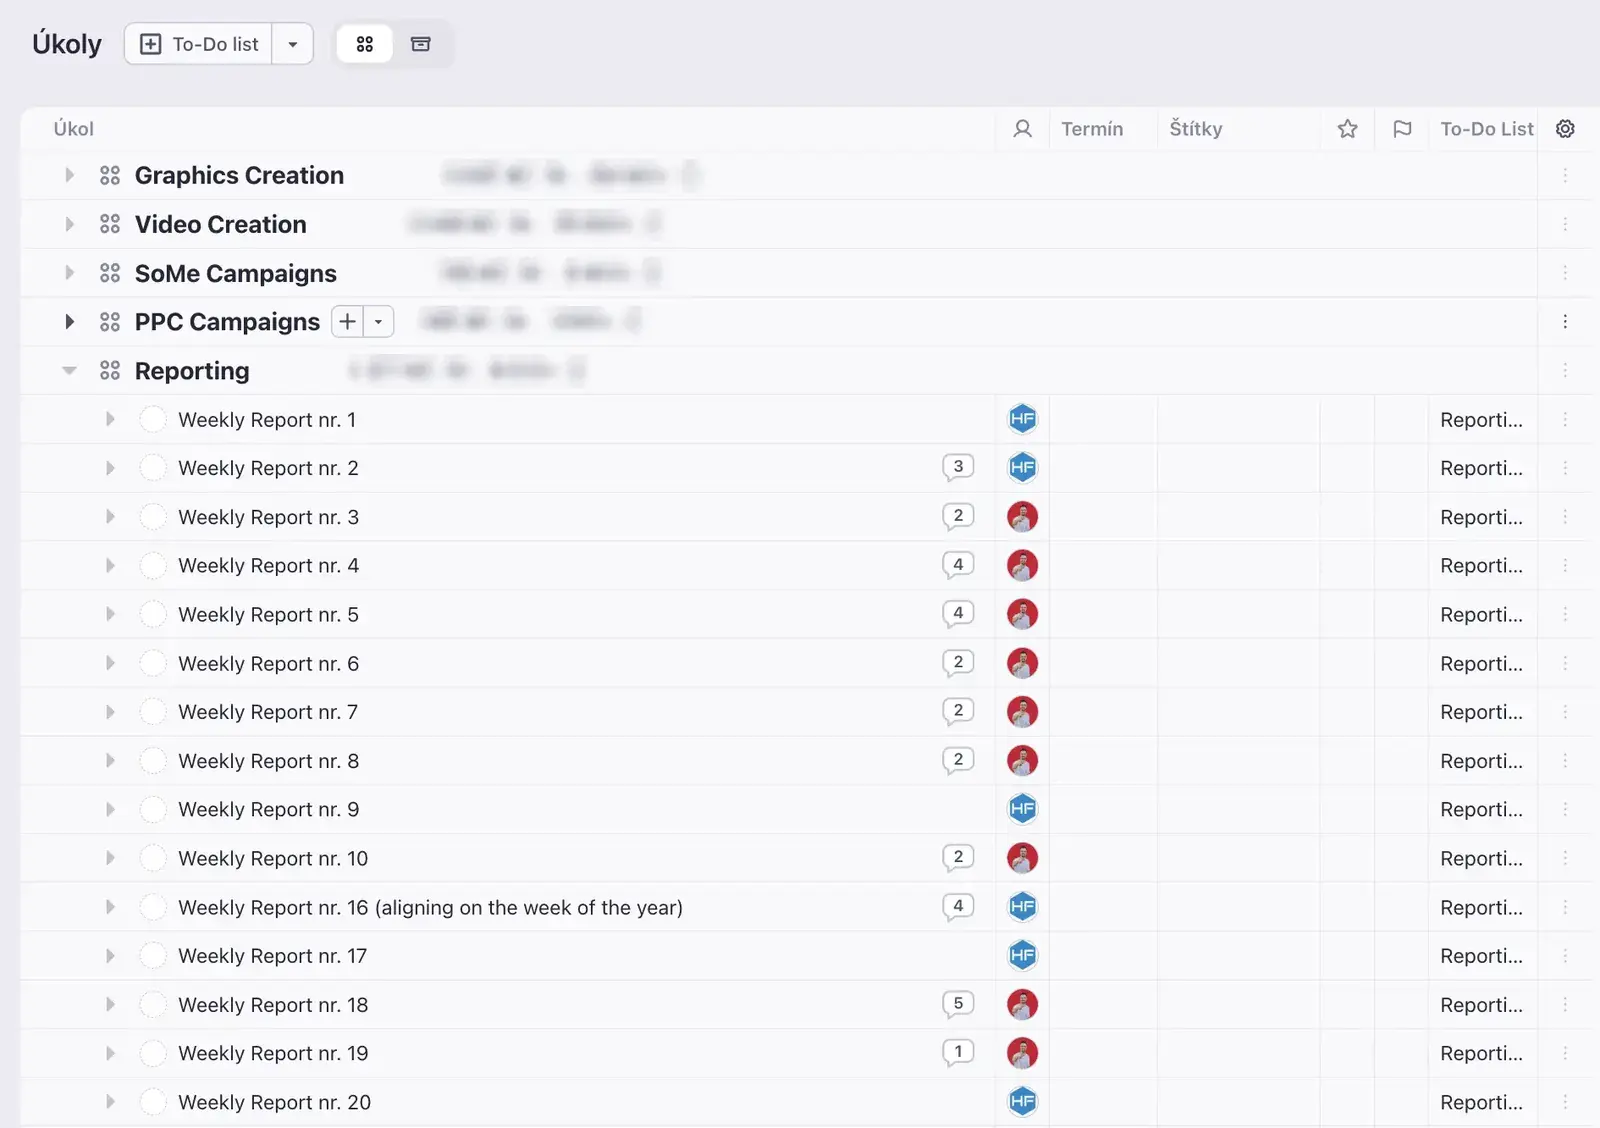Open Weekly Report nr. 9 task
Screen dimensions: 1600x1128
pyautogui.click(x=268, y=809)
